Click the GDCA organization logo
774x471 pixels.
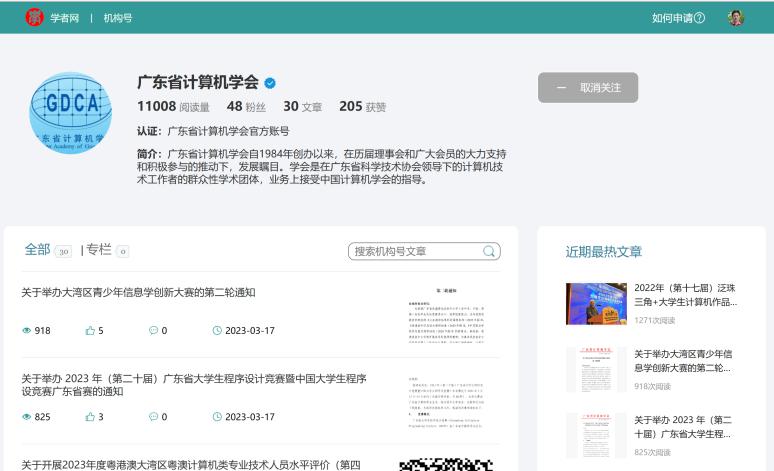(x=71, y=113)
